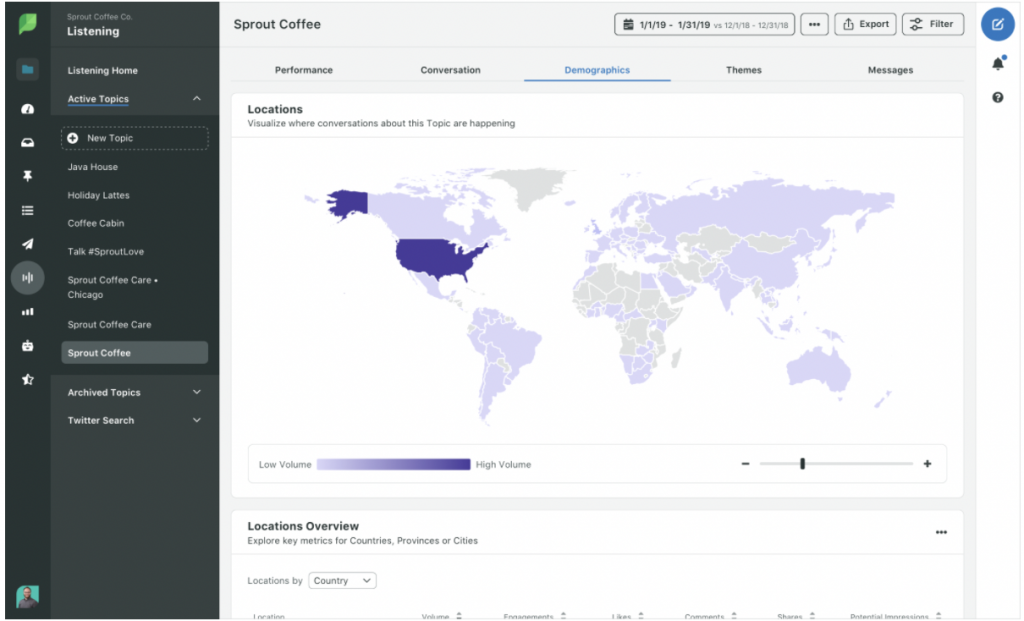The width and height of the screenshot is (1024, 621).
Task: Click the Low to High Volume gradient bar
Action: point(393,464)
